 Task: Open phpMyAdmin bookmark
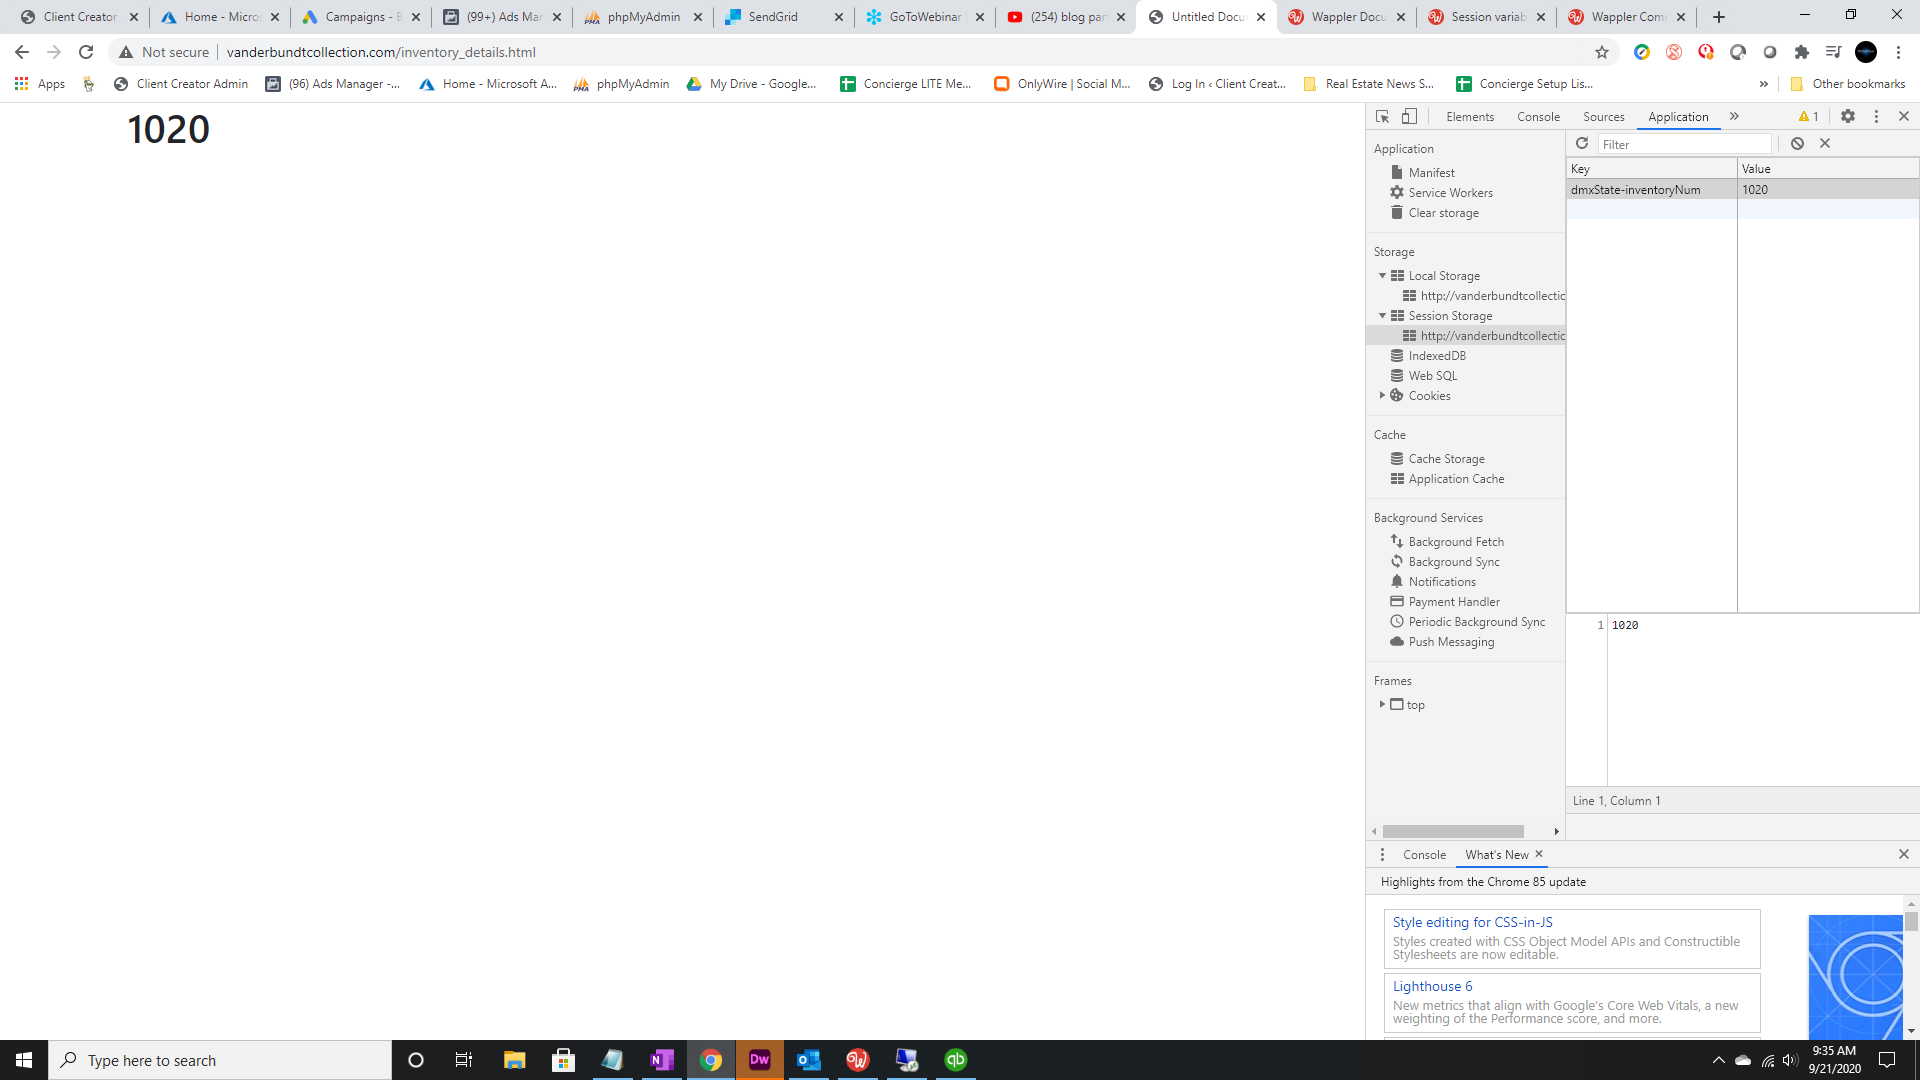(x=621, y=84)
